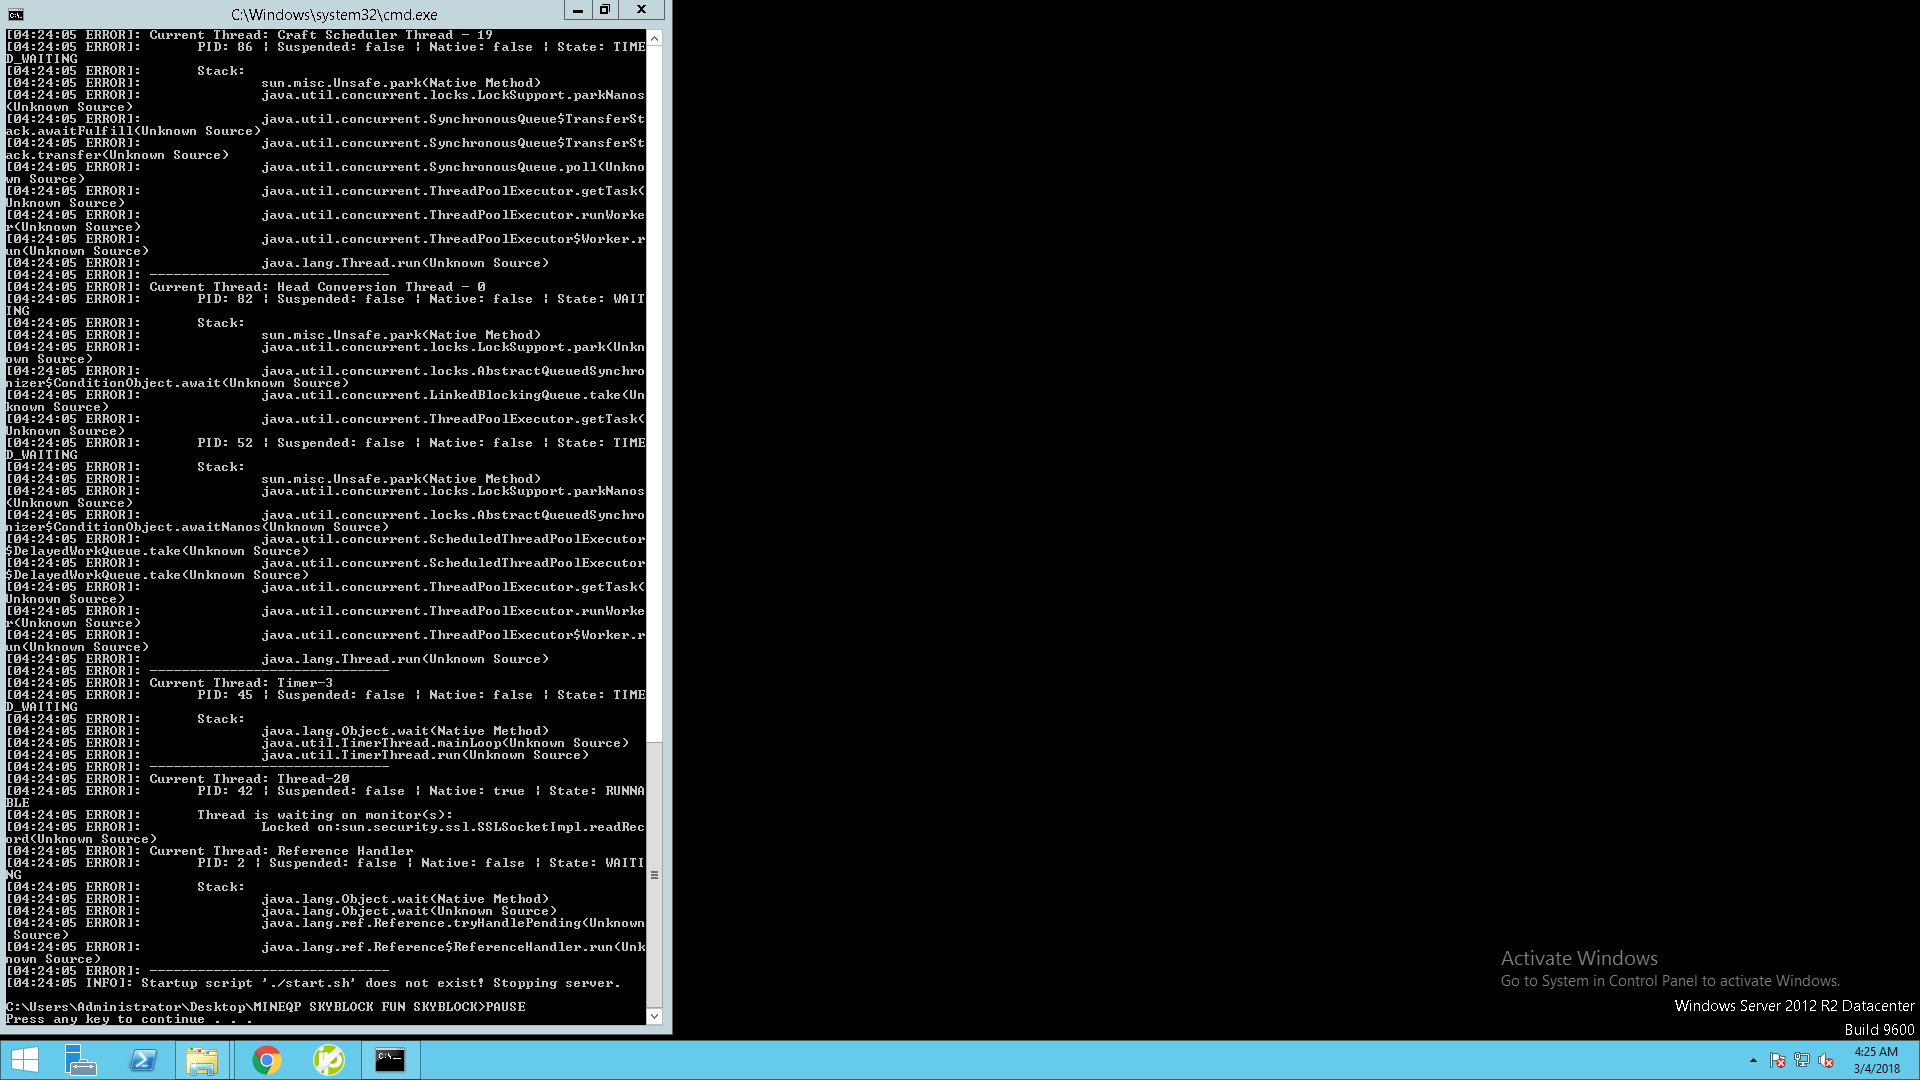Click the network status tray icon
1920x1080 pixels.
click(1802, 1060)
